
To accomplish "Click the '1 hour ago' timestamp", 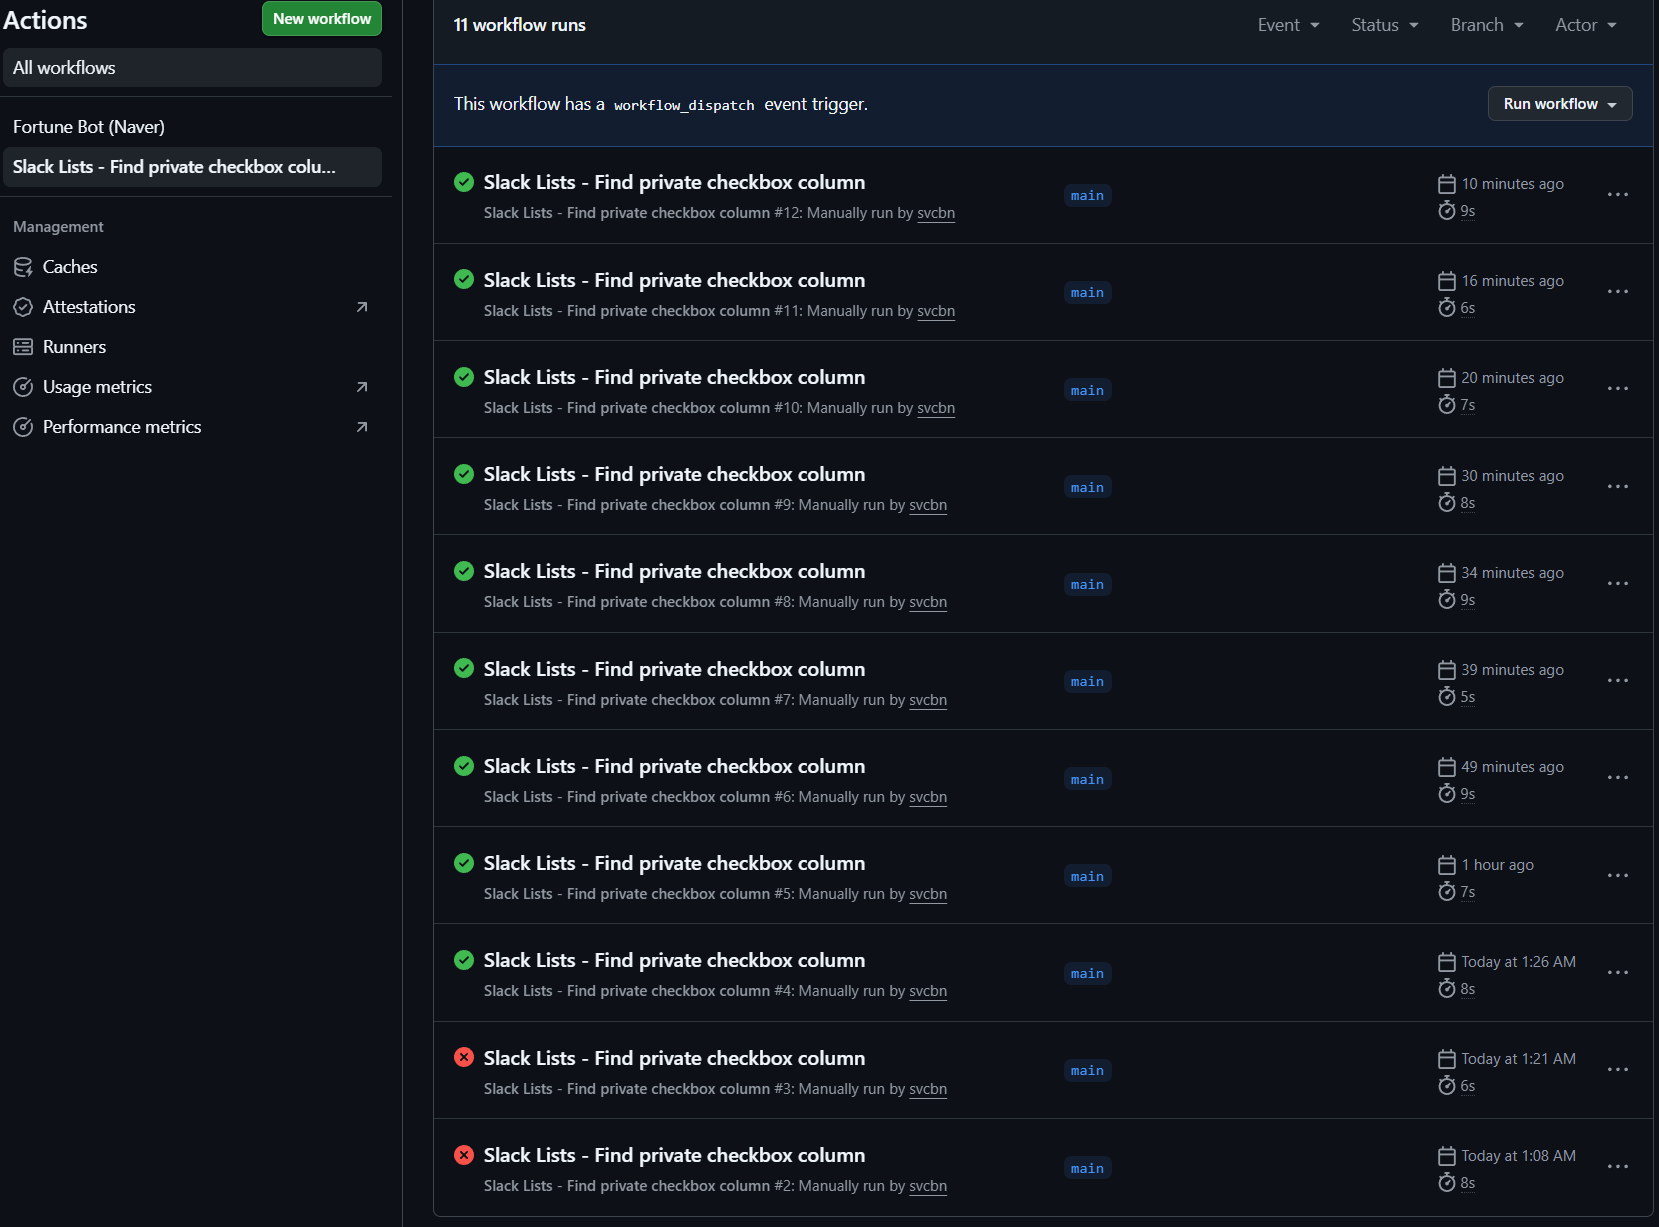I will tap(1497, 865).
